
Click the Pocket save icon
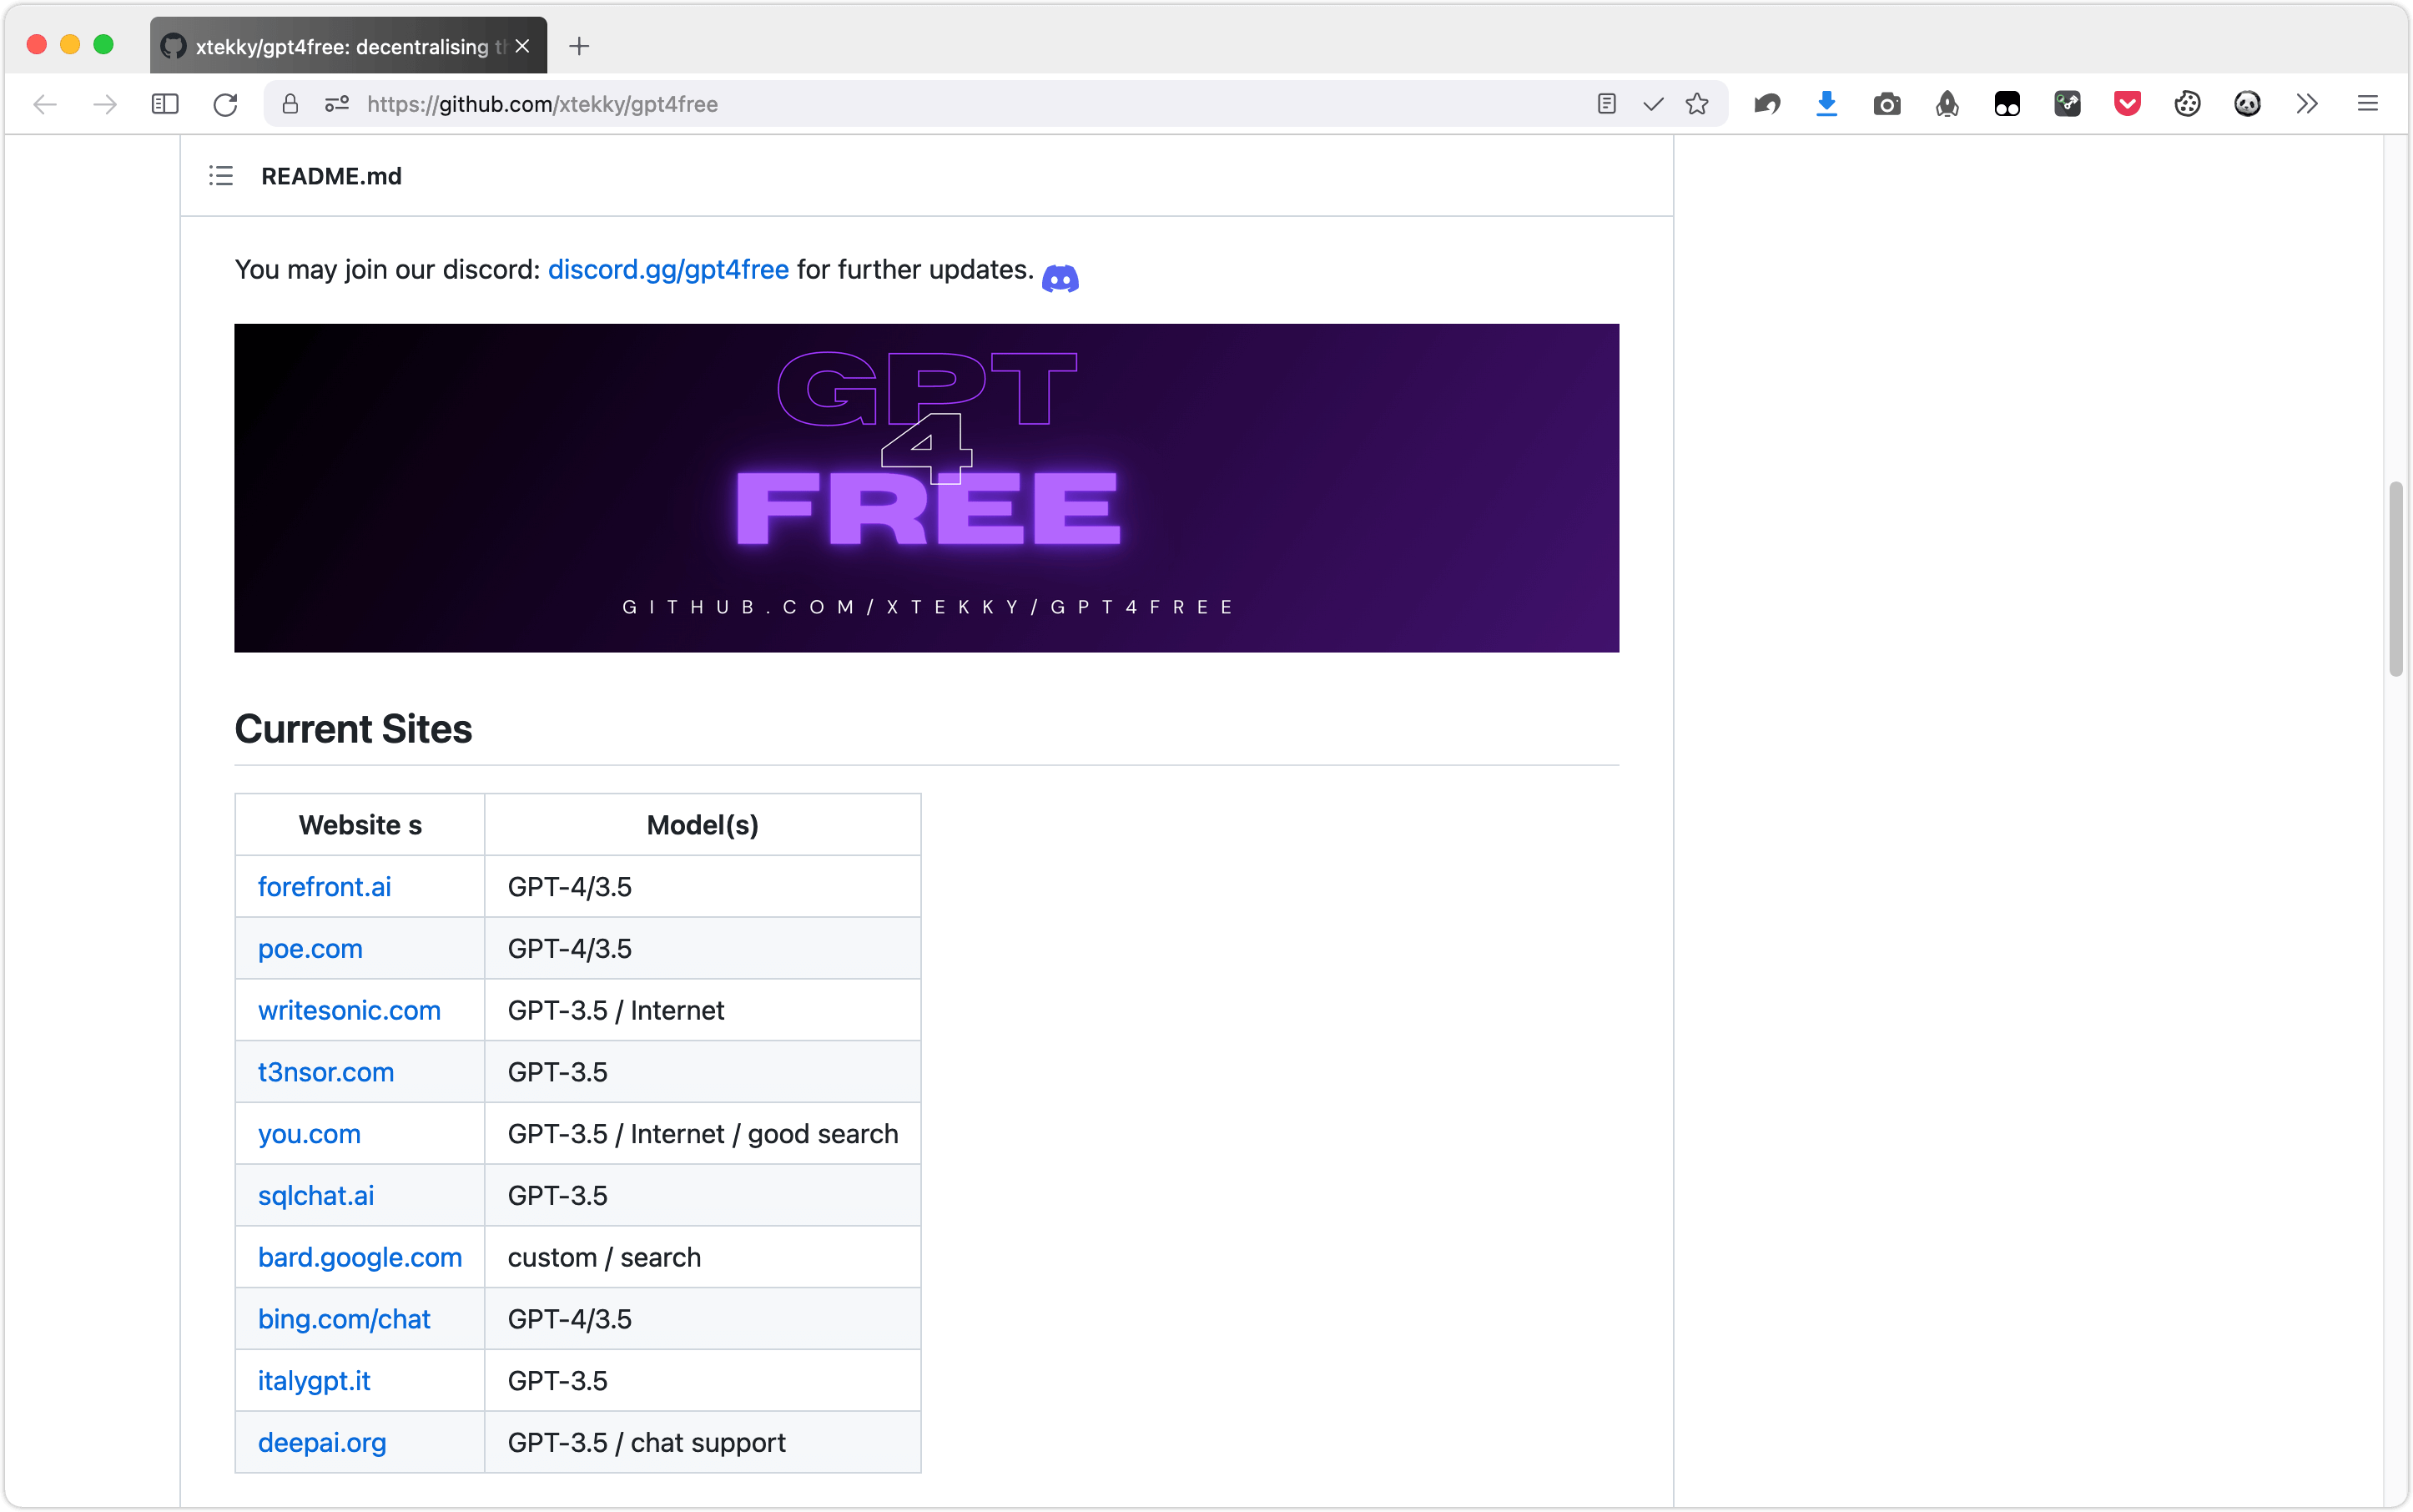(2127, 104)
